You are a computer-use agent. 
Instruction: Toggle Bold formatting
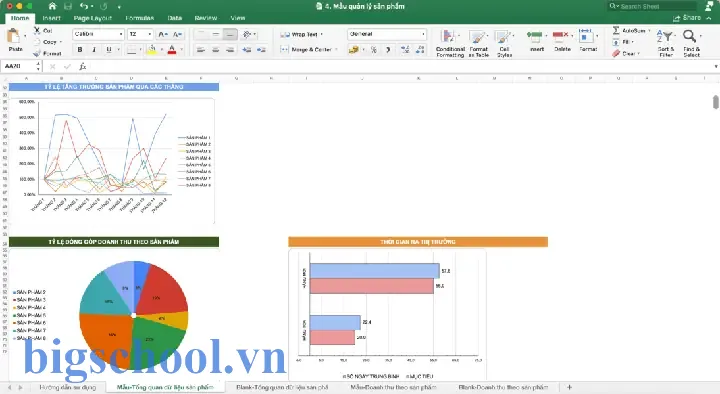[80, 50]
